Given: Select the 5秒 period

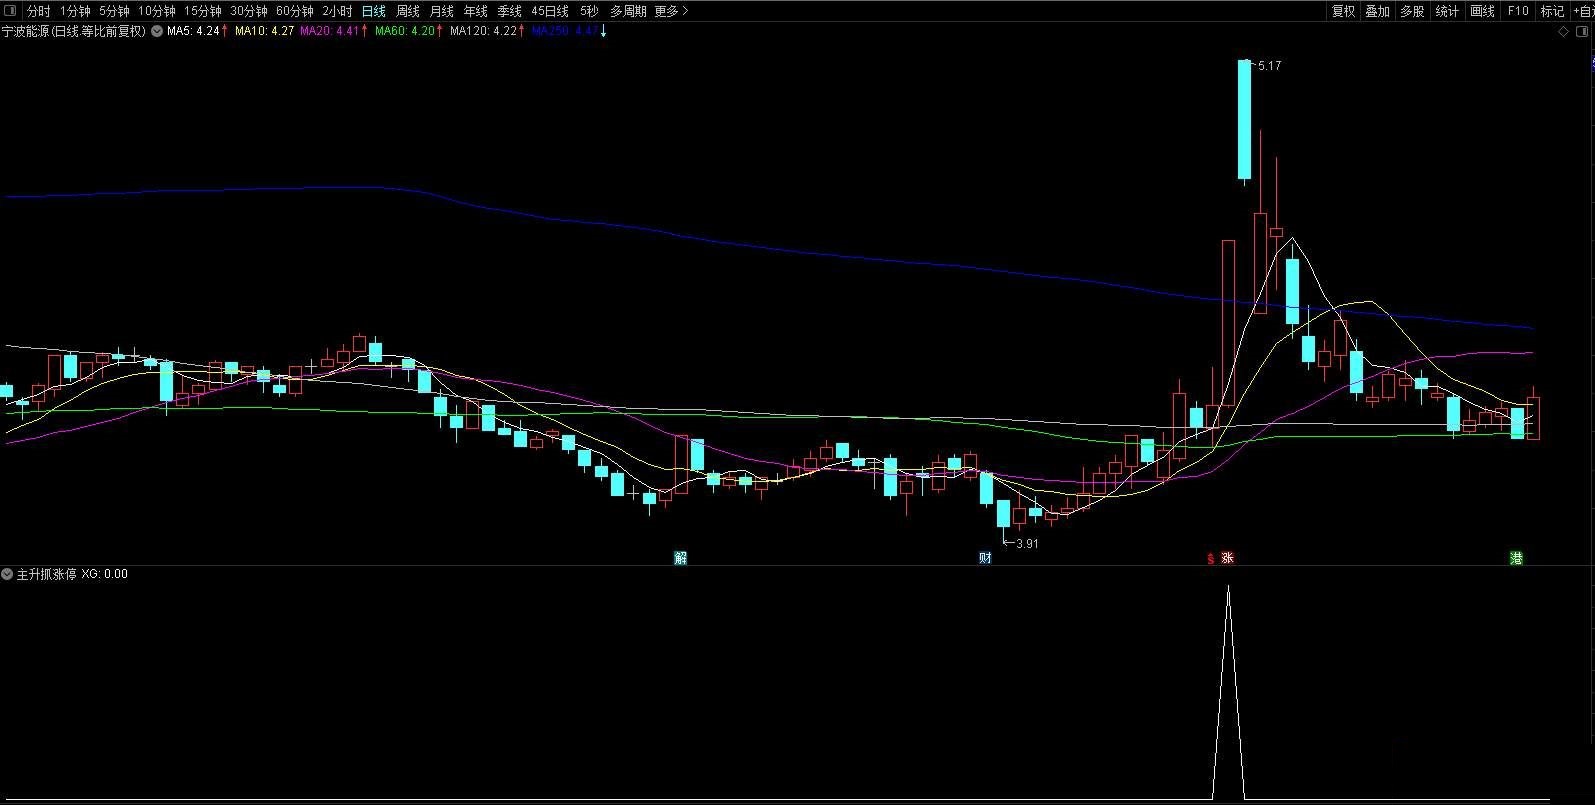Looking at the screenshot, I should click(589, 11).
